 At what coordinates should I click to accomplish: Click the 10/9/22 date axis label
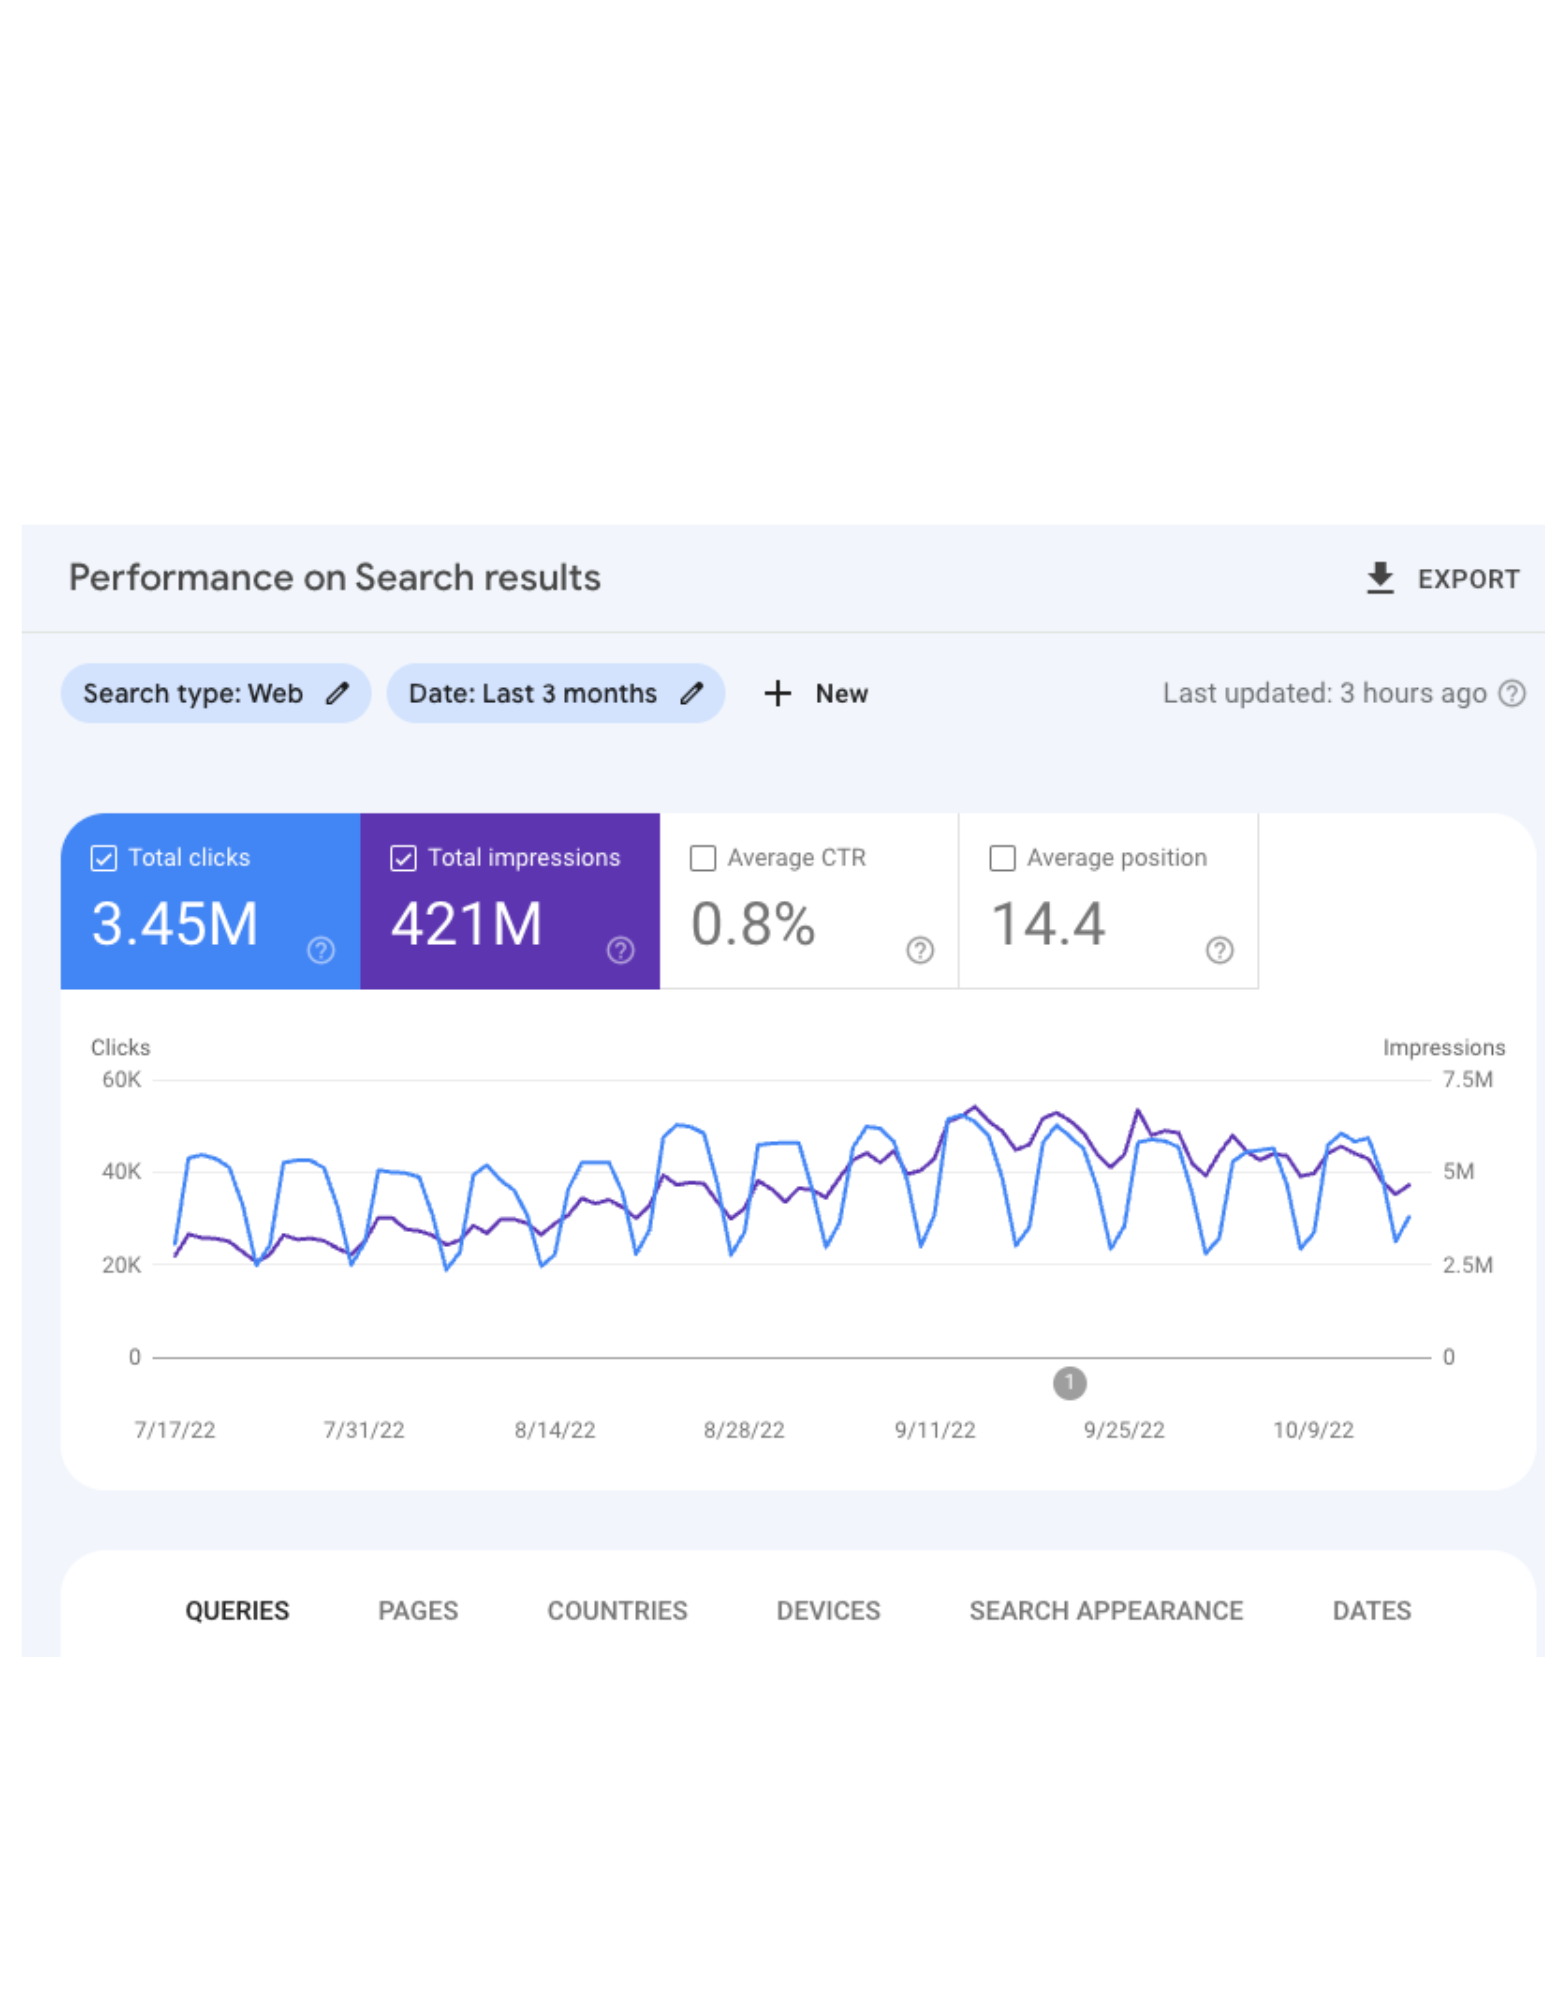coord(1313,1430)
